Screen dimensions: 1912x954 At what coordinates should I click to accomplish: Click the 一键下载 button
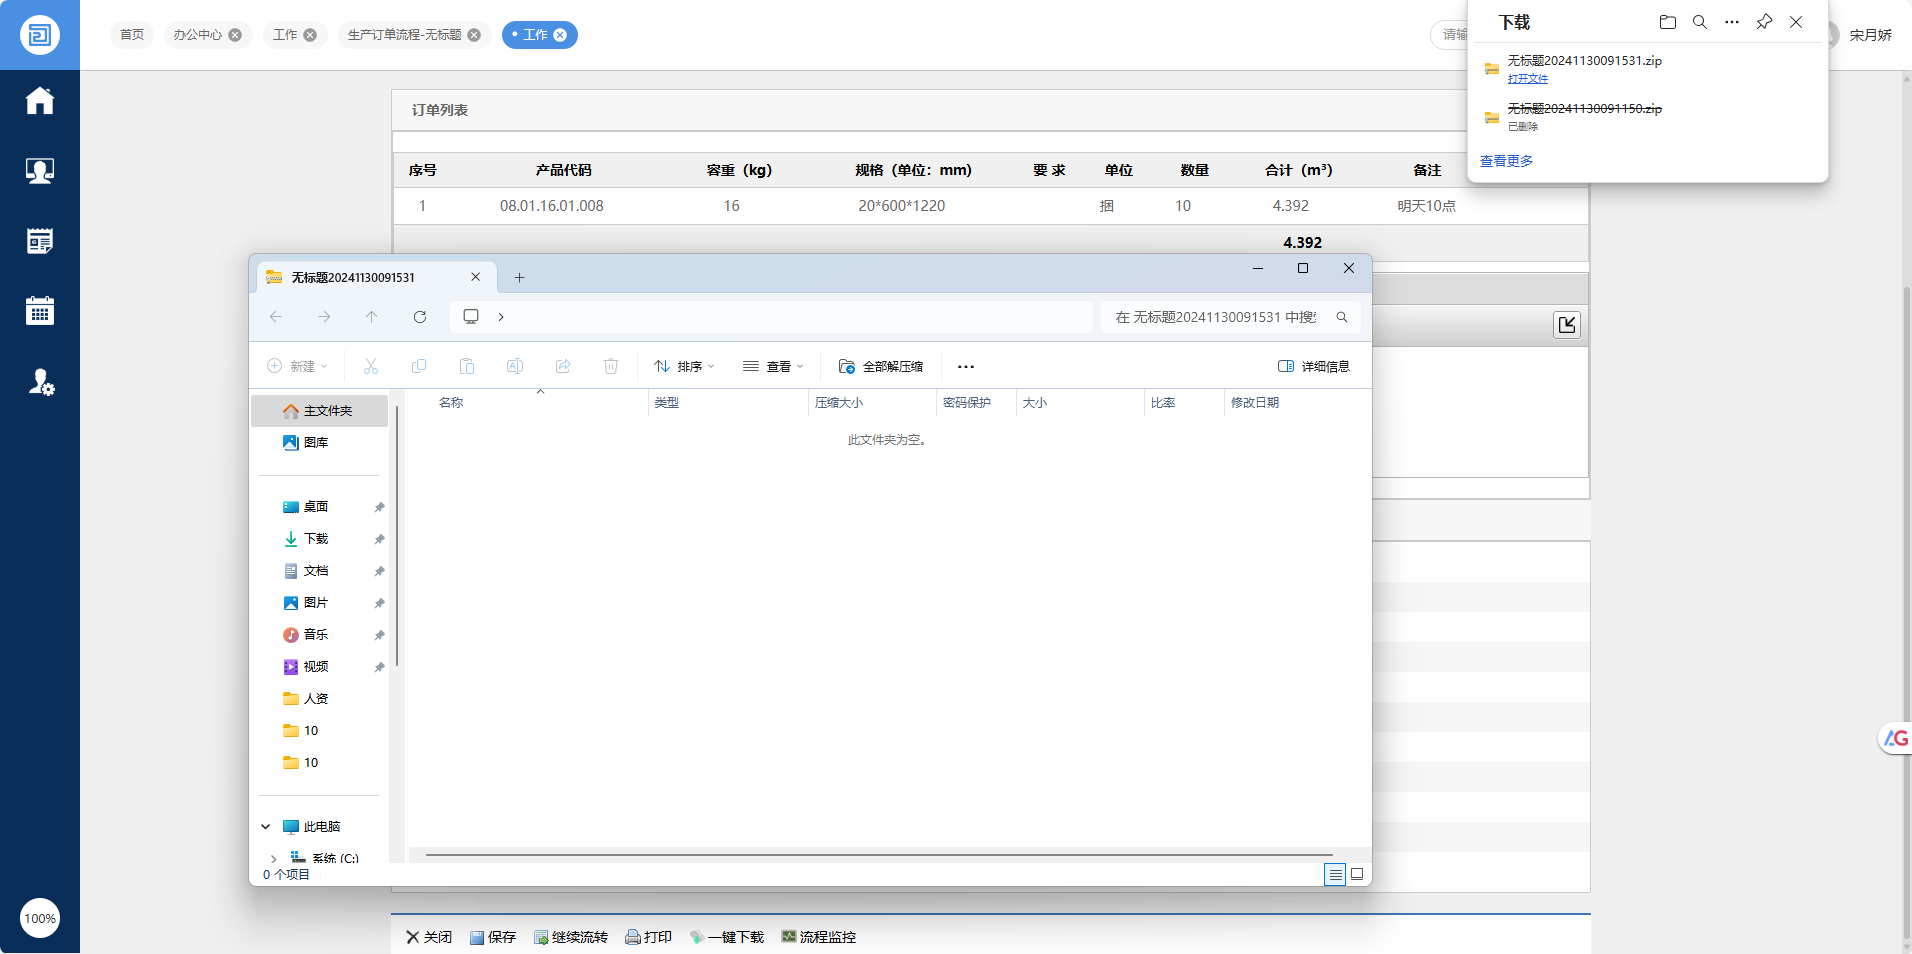727,937
